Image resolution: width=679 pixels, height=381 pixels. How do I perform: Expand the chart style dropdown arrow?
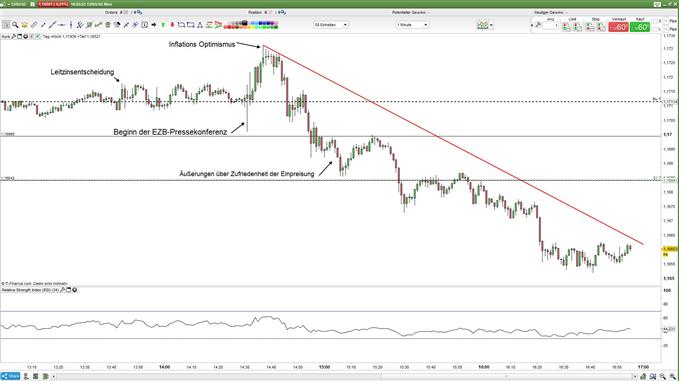491,25
